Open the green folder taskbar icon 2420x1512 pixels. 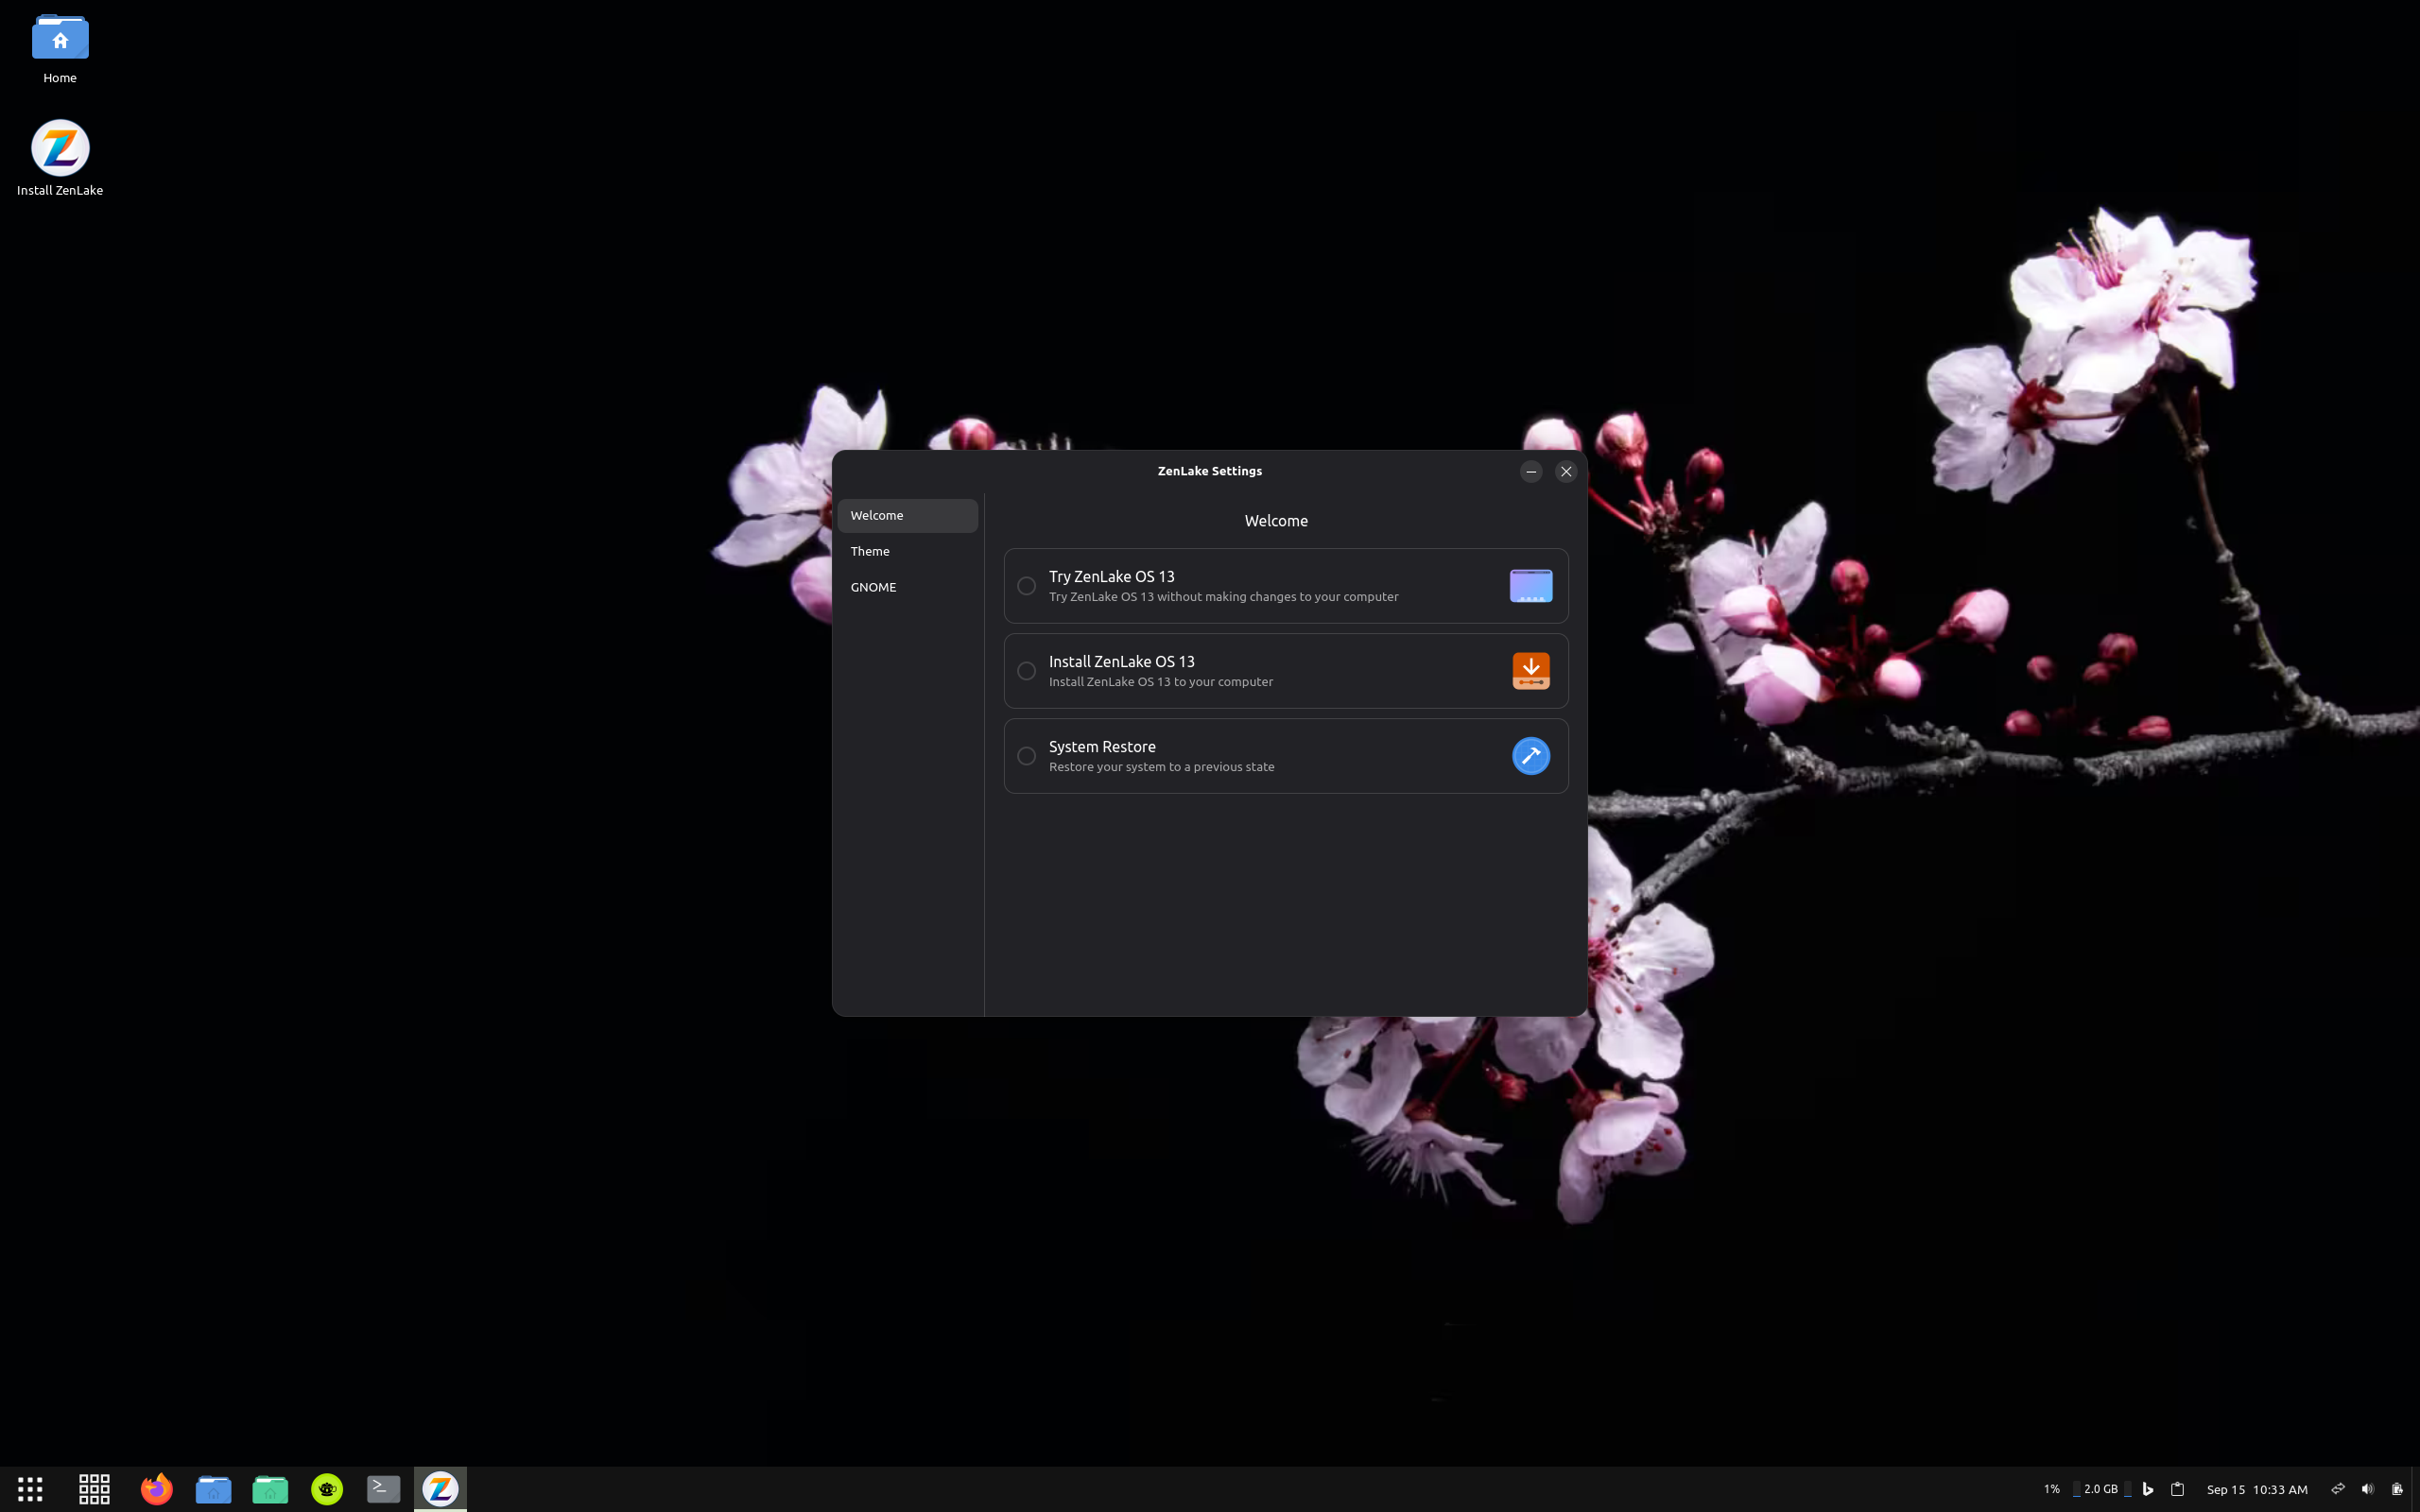click(270, 1489)
